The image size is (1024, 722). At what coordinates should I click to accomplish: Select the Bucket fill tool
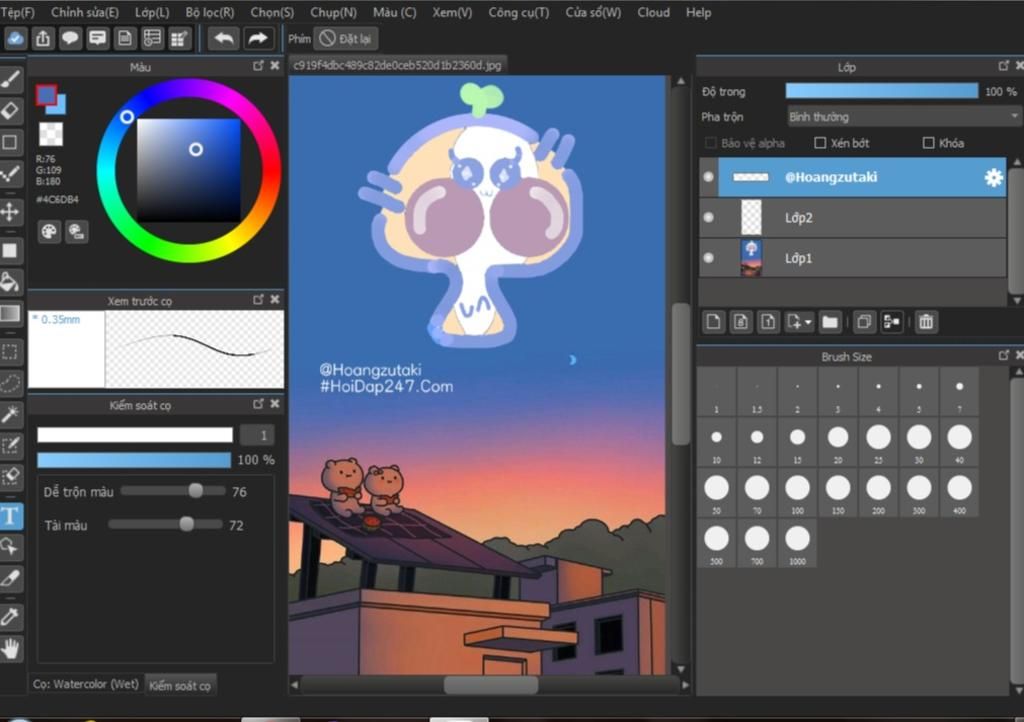point(10,281)
